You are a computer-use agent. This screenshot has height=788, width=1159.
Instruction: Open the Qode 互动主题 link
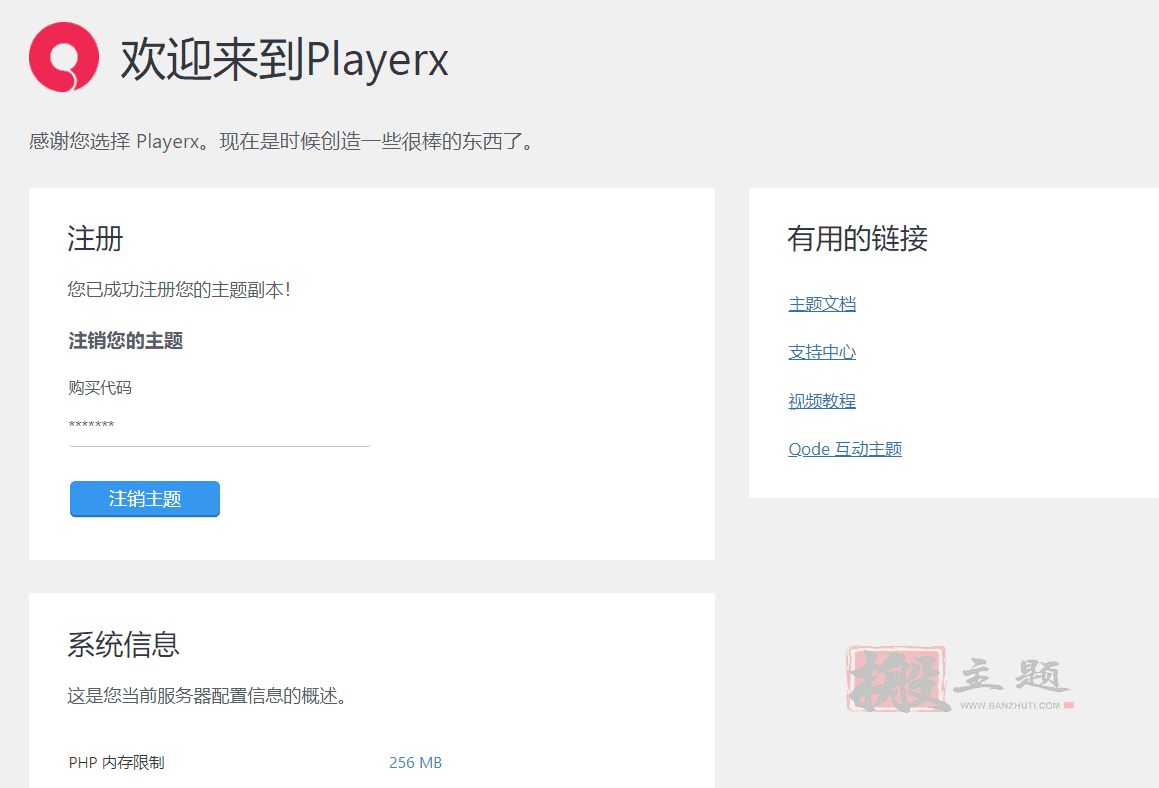point(845,449)
